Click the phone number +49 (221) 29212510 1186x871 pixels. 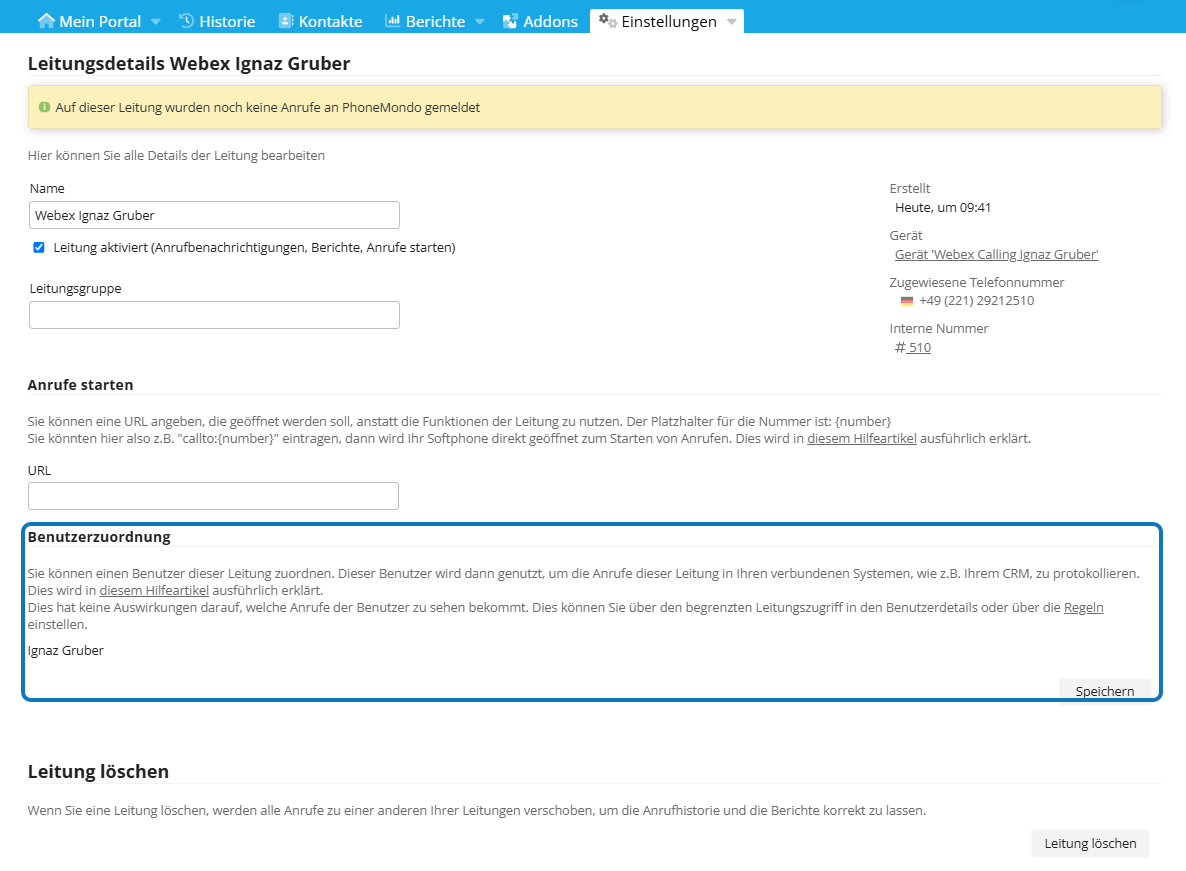pos(976,301)
